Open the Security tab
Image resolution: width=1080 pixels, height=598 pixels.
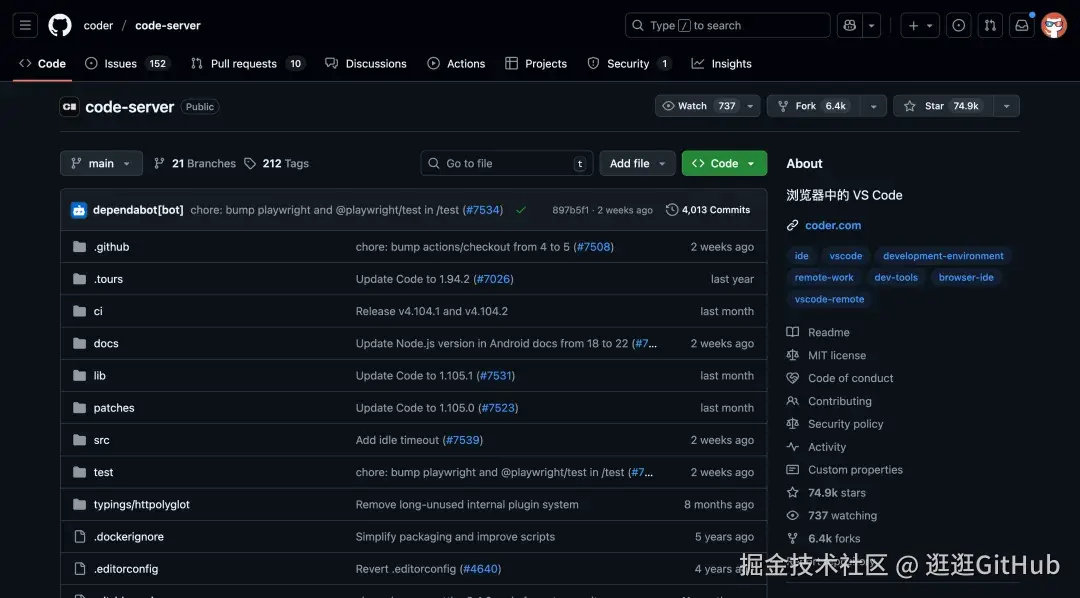pyautogui.click(x=629, y=63)
